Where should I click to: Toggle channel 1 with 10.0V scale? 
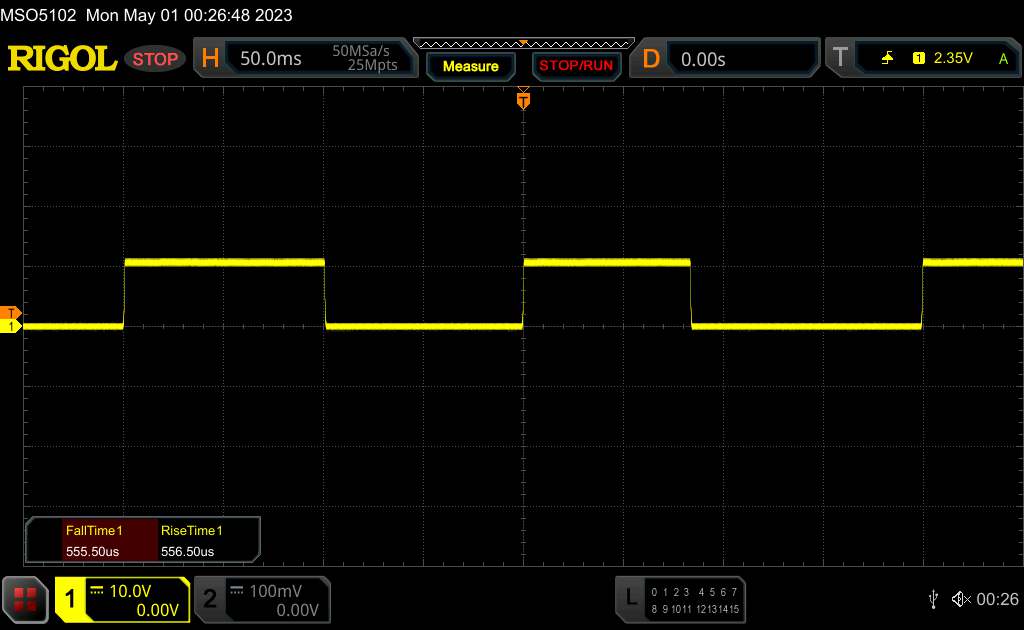coord(121,599)
